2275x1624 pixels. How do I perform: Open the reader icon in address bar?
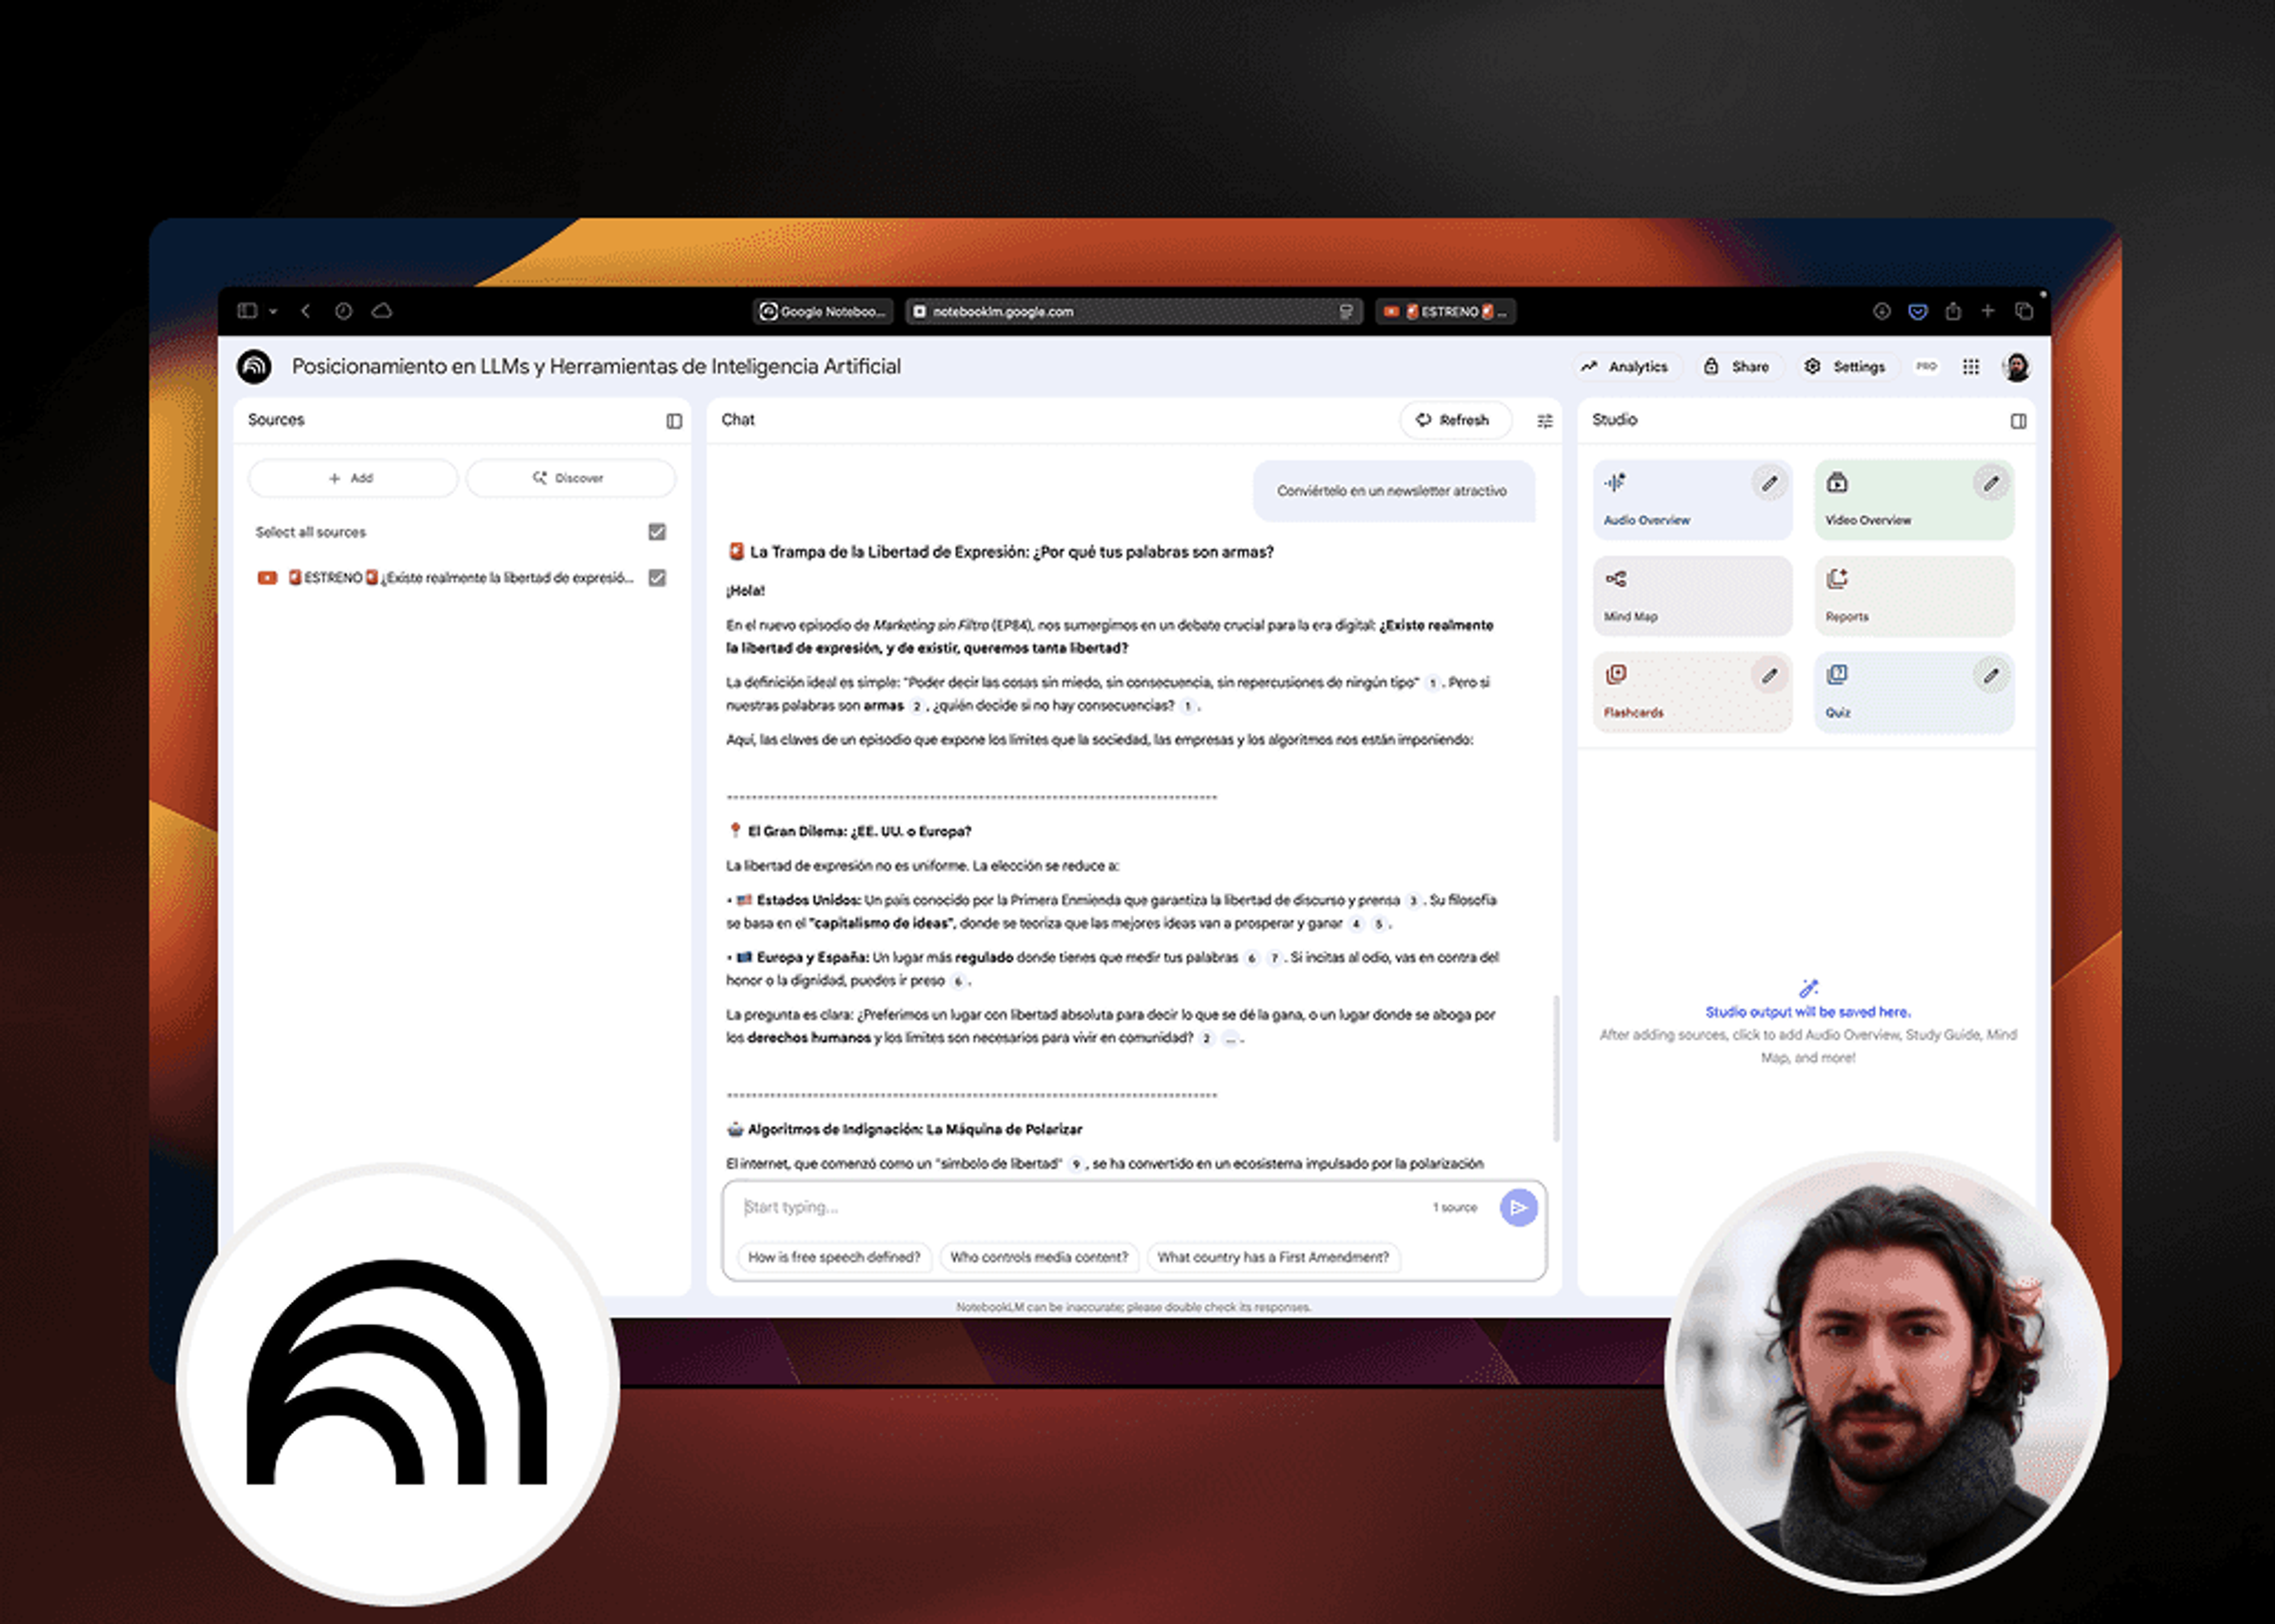(x=1346, y=312)
